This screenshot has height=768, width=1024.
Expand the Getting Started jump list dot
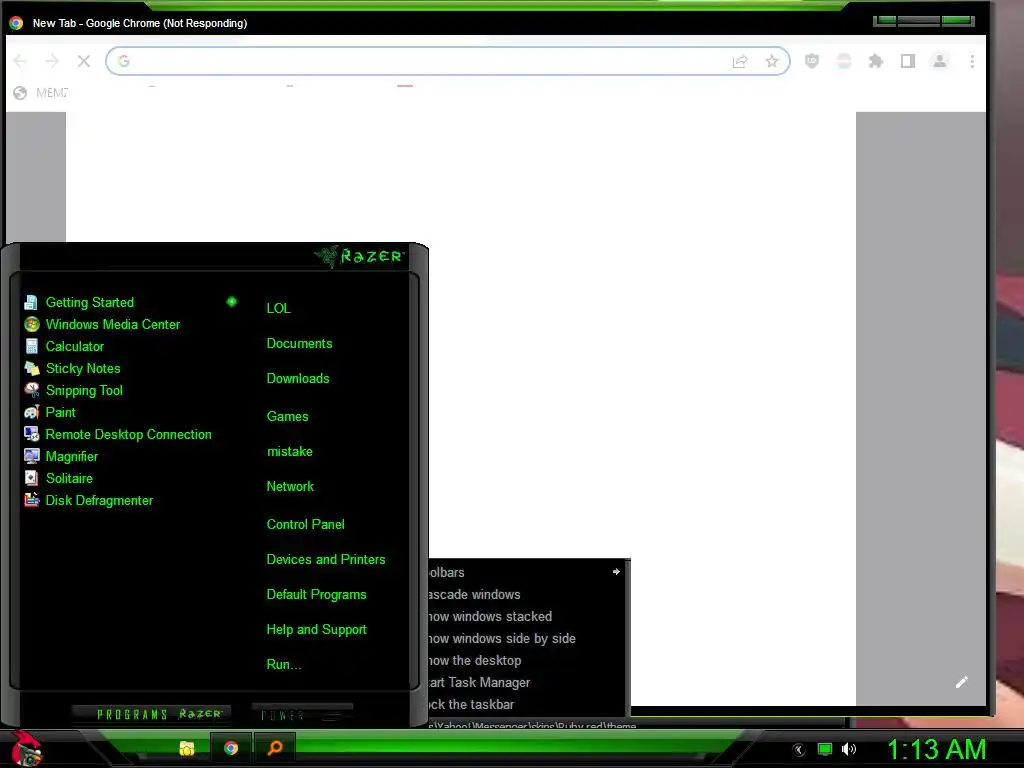232,302
